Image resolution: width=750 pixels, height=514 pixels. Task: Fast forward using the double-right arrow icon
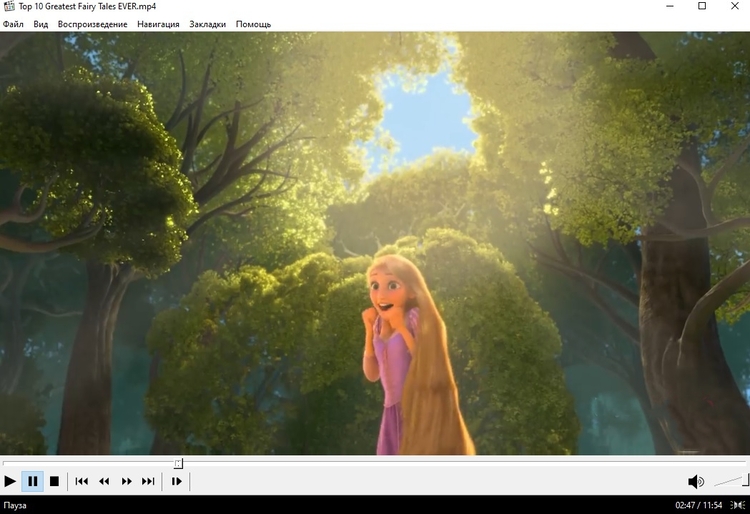click(127, 481)
